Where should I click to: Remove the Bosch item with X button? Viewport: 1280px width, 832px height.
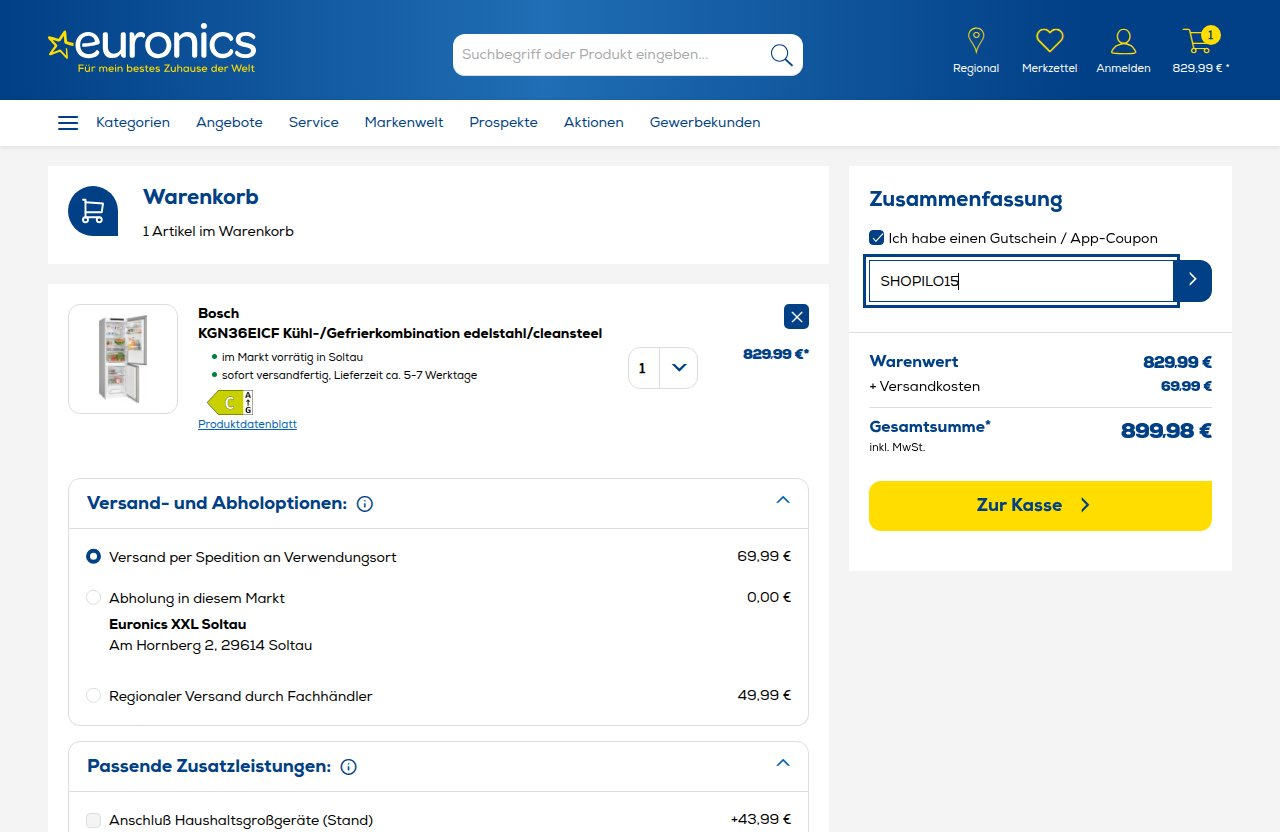point(796,317)
